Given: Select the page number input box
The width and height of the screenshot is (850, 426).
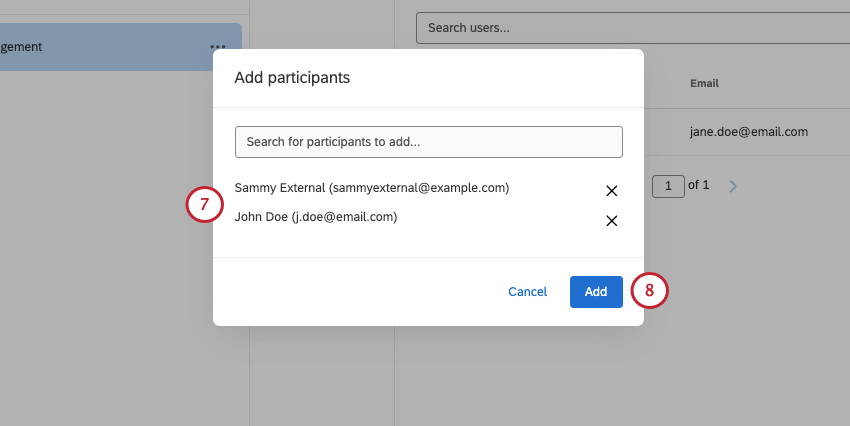Looking at the screenshot, I should pyautogui.click(x=667, y=185).
